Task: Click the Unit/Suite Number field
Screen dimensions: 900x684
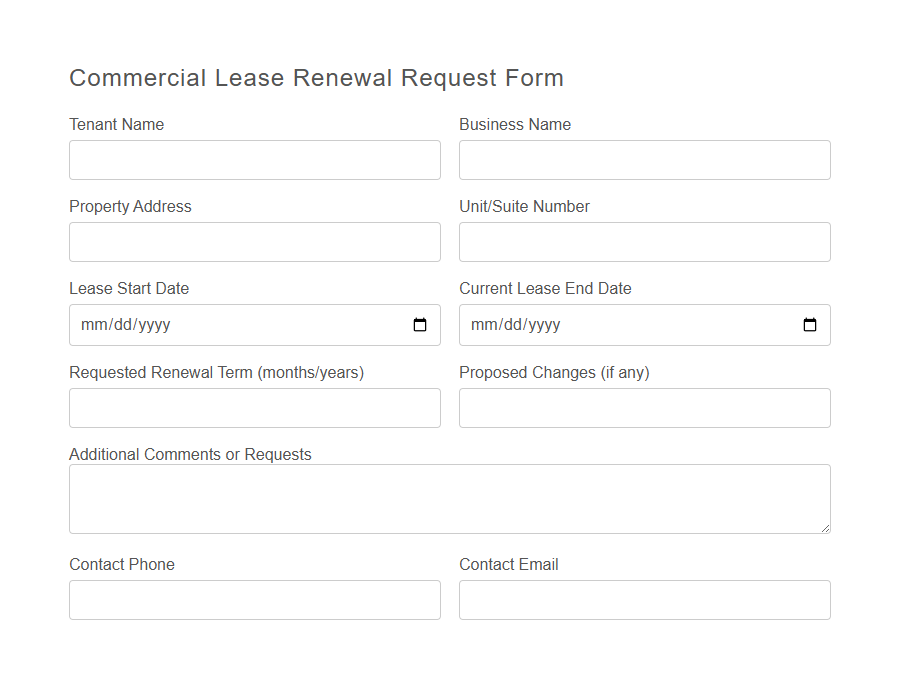Action: (x=644, y=242)
